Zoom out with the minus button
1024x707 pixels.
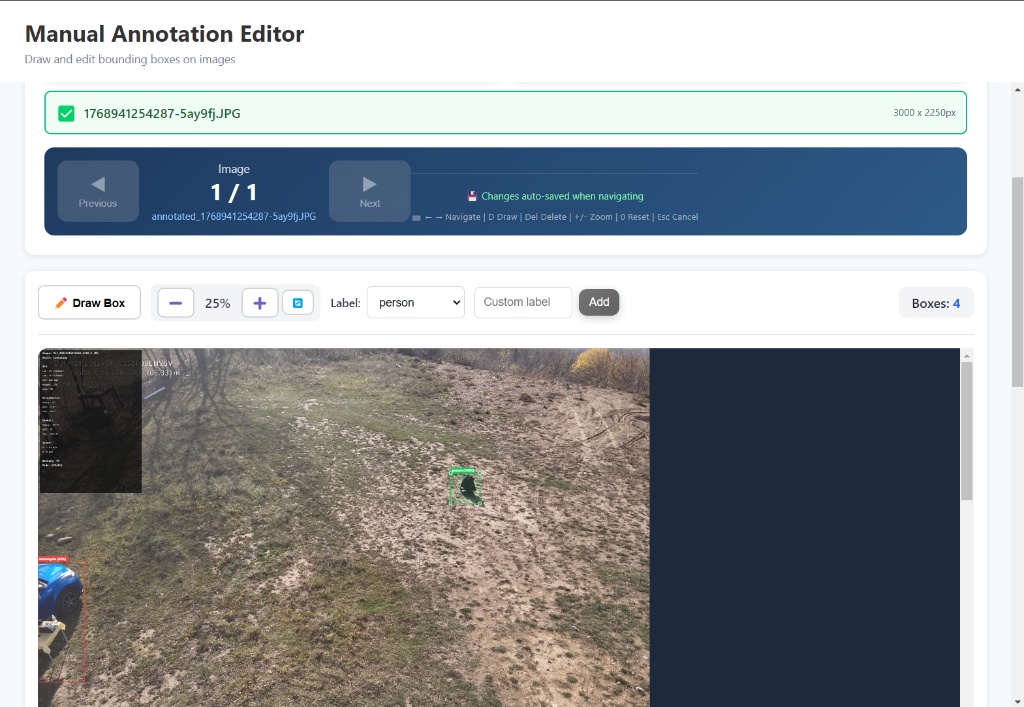click(x=176, y=303)
